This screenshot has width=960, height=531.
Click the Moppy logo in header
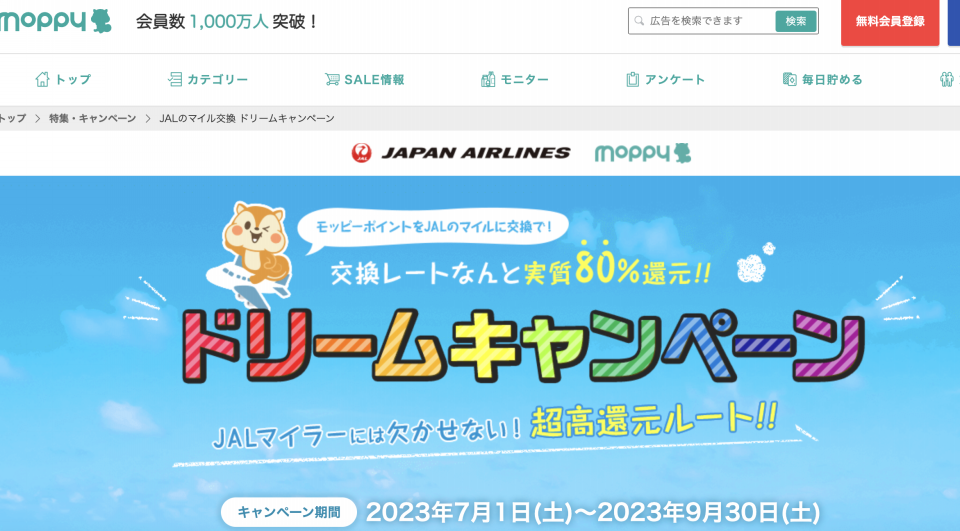(55, 21)
